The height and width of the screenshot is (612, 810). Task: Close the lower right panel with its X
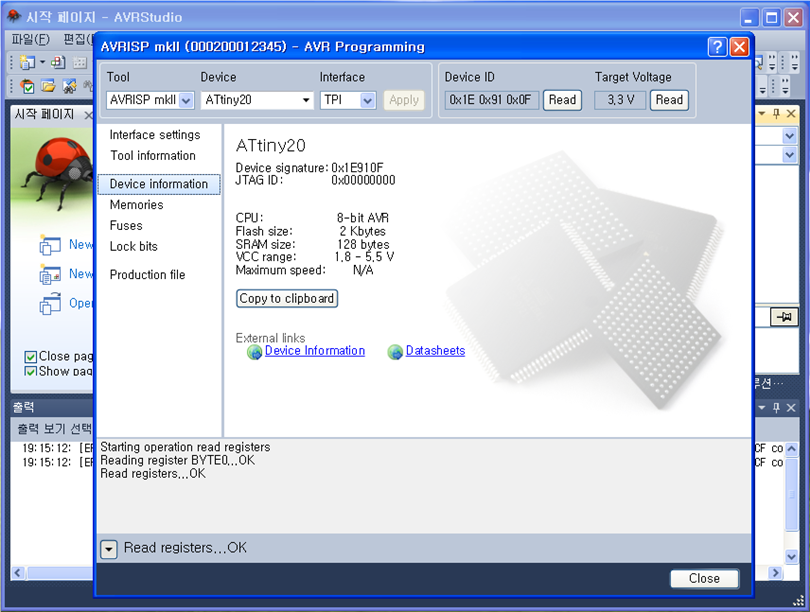[x=791, y=408]
